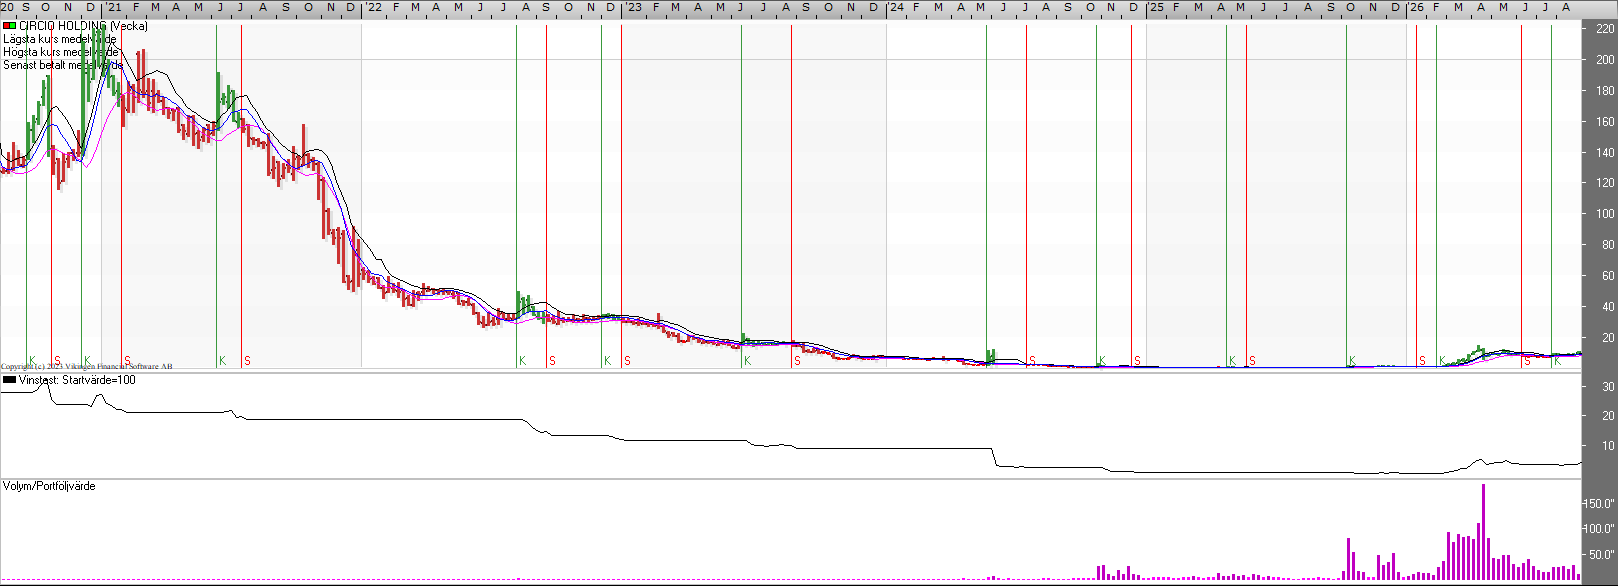Screen dimensions: 1618x586
Task: Click the 10 value on the Vinsttest axis
Action: (x=1608, y=446)
